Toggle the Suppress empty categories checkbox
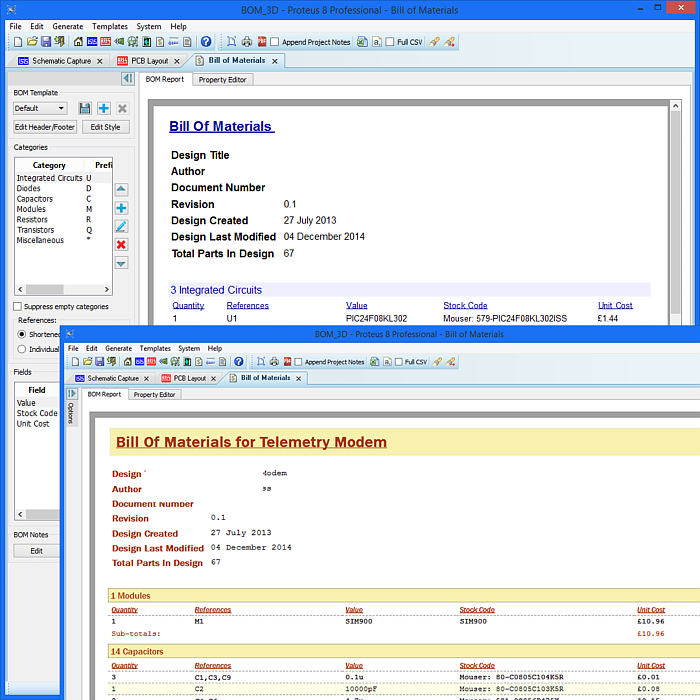This screenshot has height=700, width=700. [x=17, y=307]
